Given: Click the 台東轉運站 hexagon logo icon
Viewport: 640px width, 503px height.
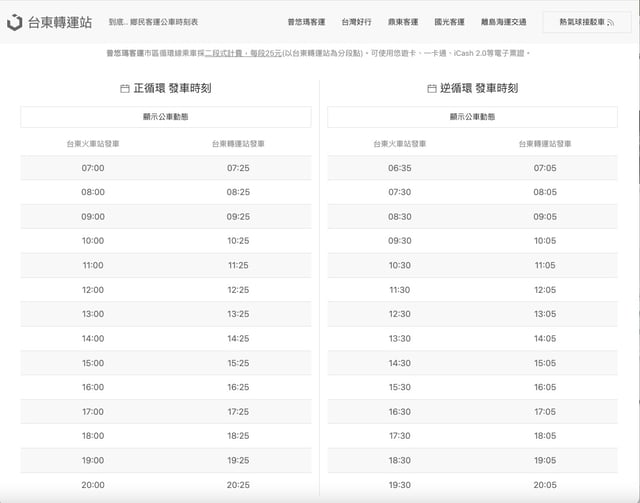Looking at the screenshot, I should click(14, 21).
